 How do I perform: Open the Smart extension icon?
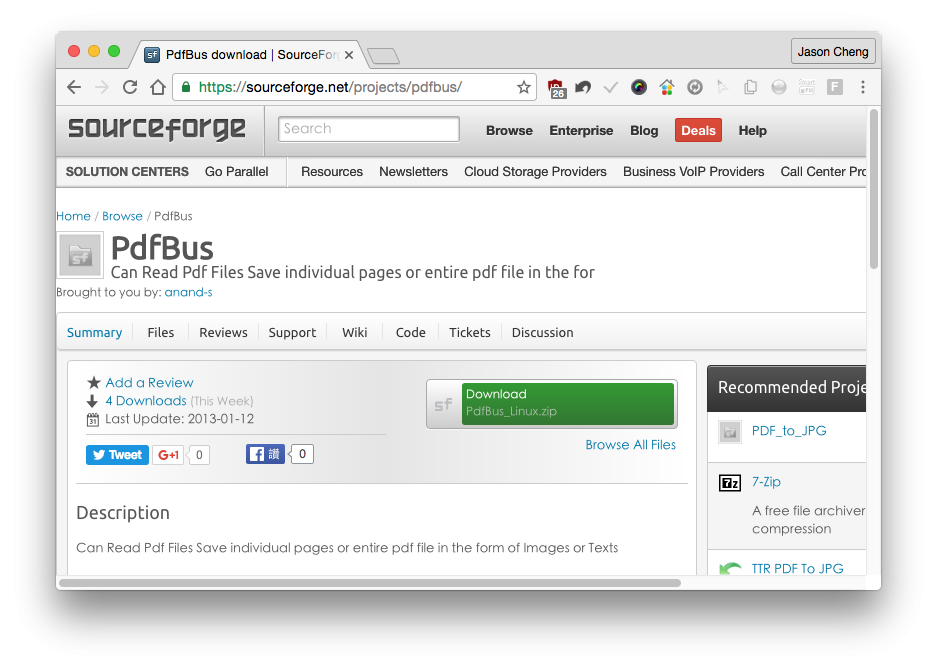point(807,87)
